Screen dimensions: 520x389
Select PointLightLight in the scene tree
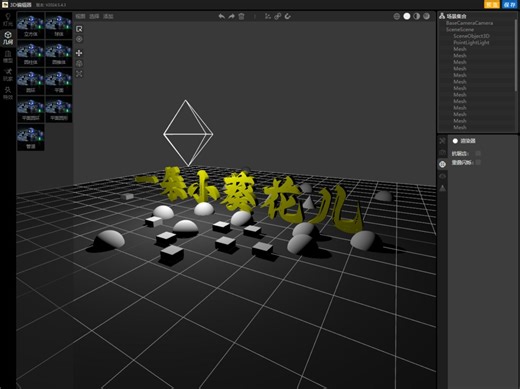pos(471,43)
